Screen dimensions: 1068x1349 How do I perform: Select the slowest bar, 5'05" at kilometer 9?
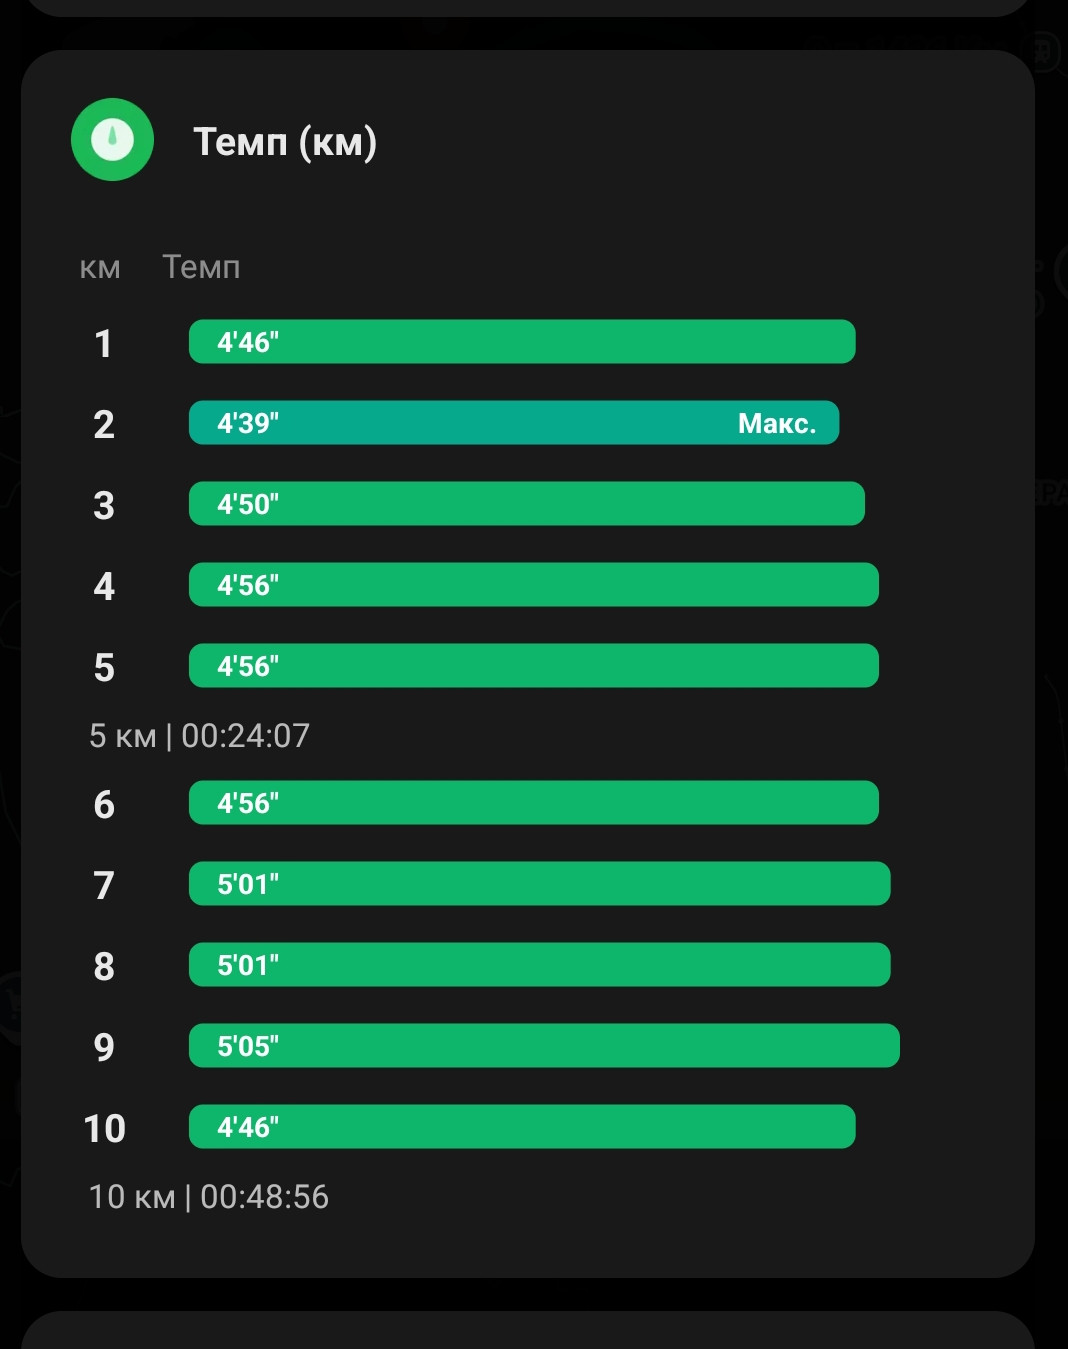coord(544,1046)
